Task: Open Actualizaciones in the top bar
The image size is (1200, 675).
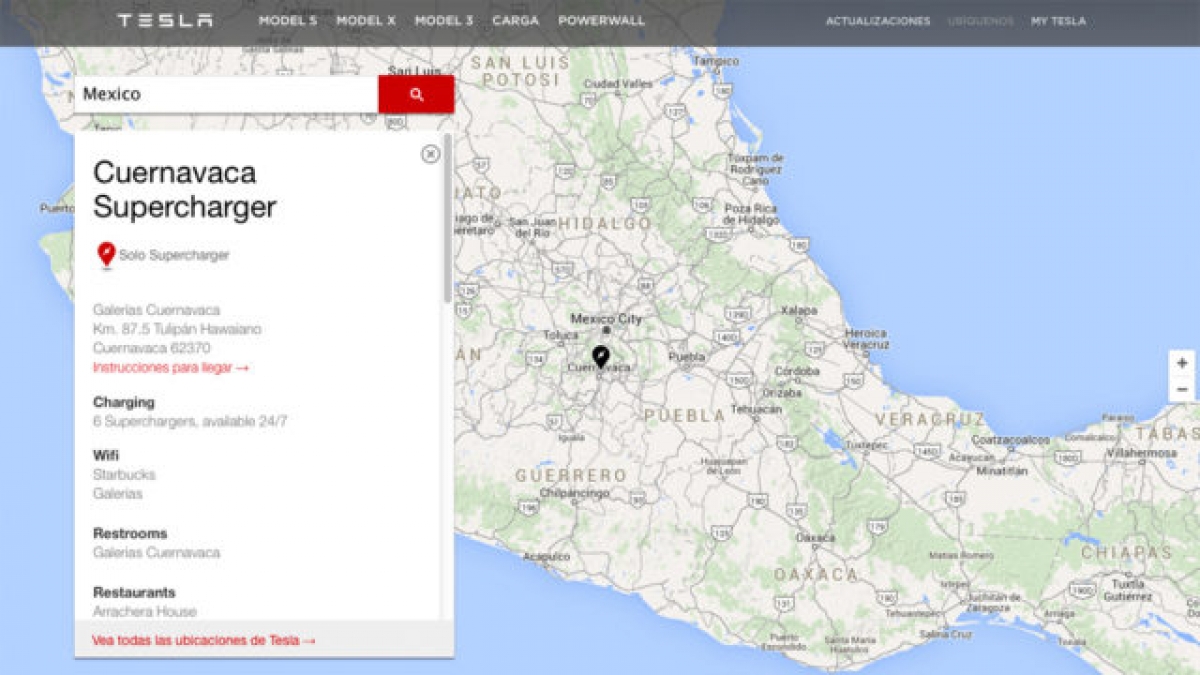Action: point(878,21)
